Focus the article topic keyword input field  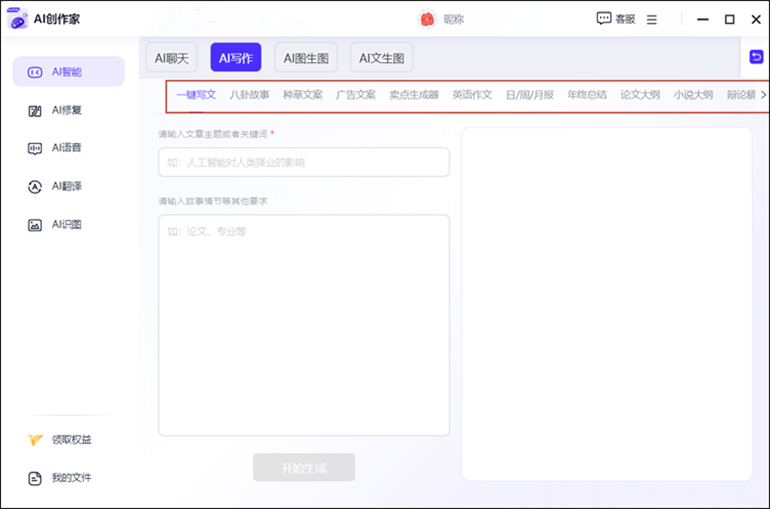tap(304, 162)
